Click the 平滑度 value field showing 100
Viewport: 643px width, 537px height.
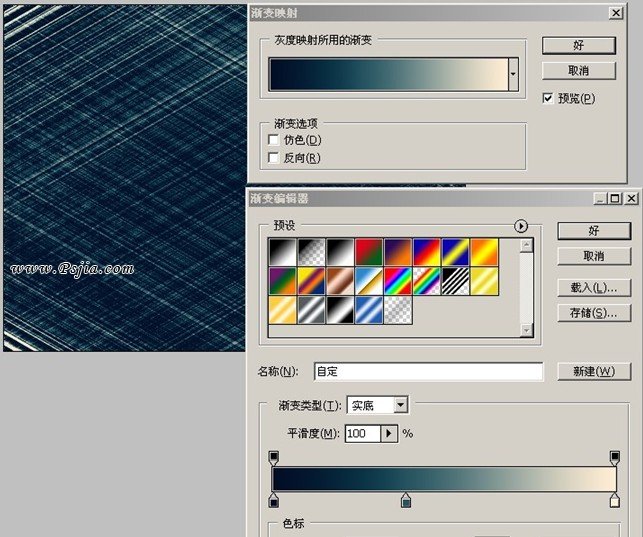(363, 433)
